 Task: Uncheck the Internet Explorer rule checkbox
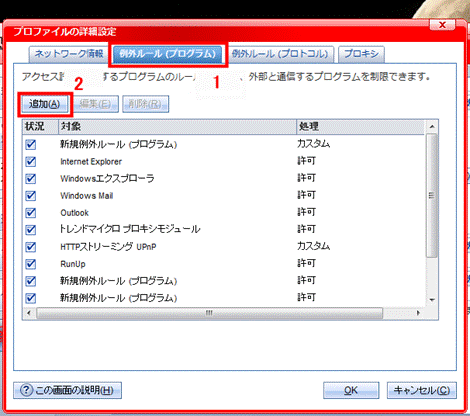[31, 162]
